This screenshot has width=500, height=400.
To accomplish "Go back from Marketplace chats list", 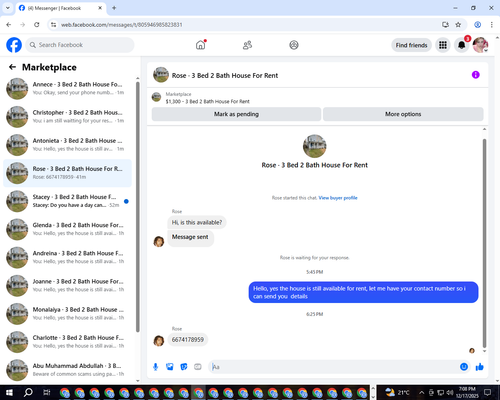I will tap(12, 67).
